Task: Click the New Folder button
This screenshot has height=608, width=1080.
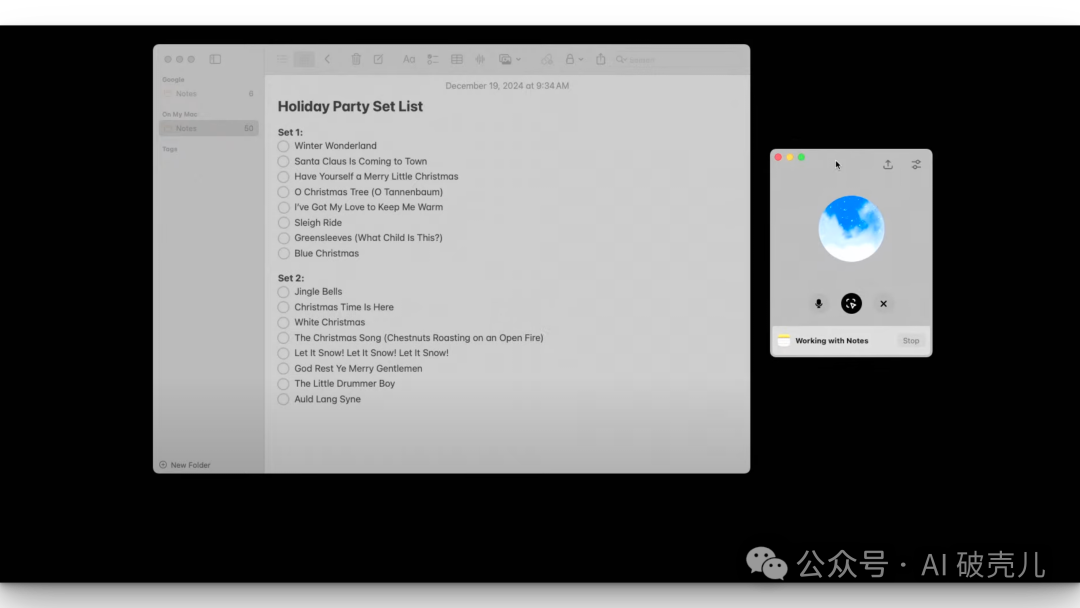Action: click(185, 465)
